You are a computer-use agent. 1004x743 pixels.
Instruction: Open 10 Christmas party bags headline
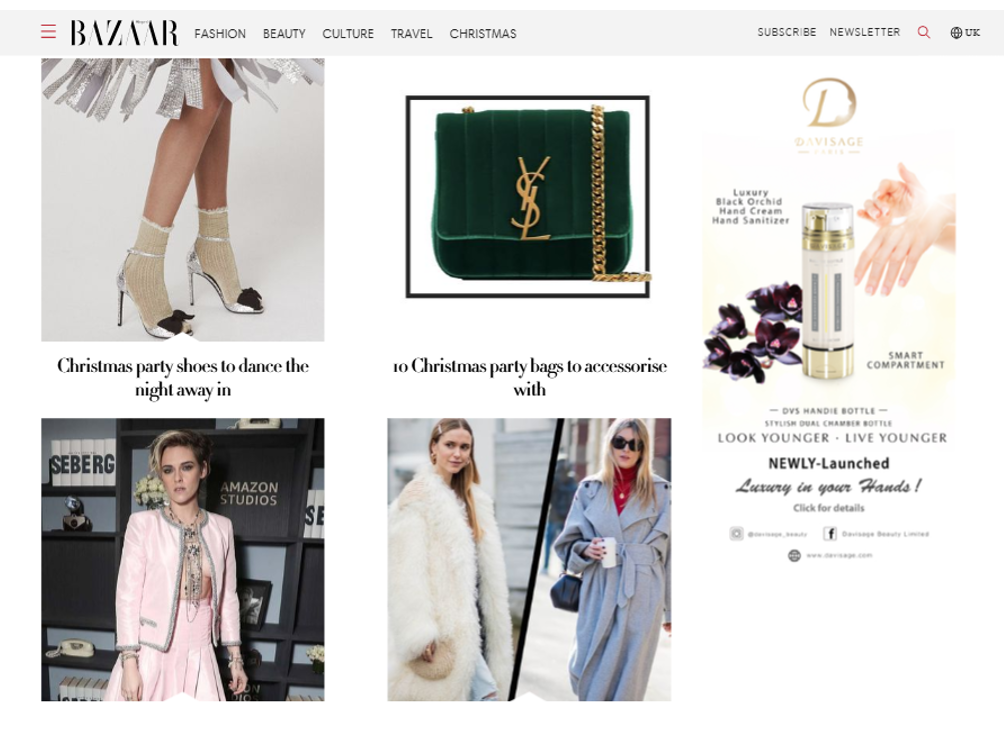530,377
